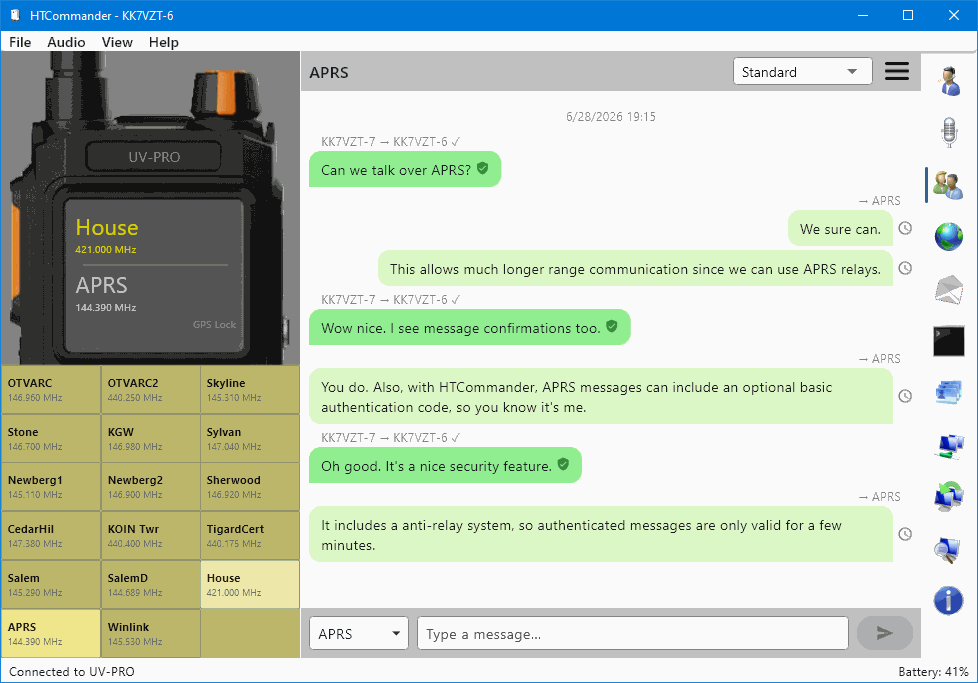Open the user profile sidebar icon

point(949,80)
